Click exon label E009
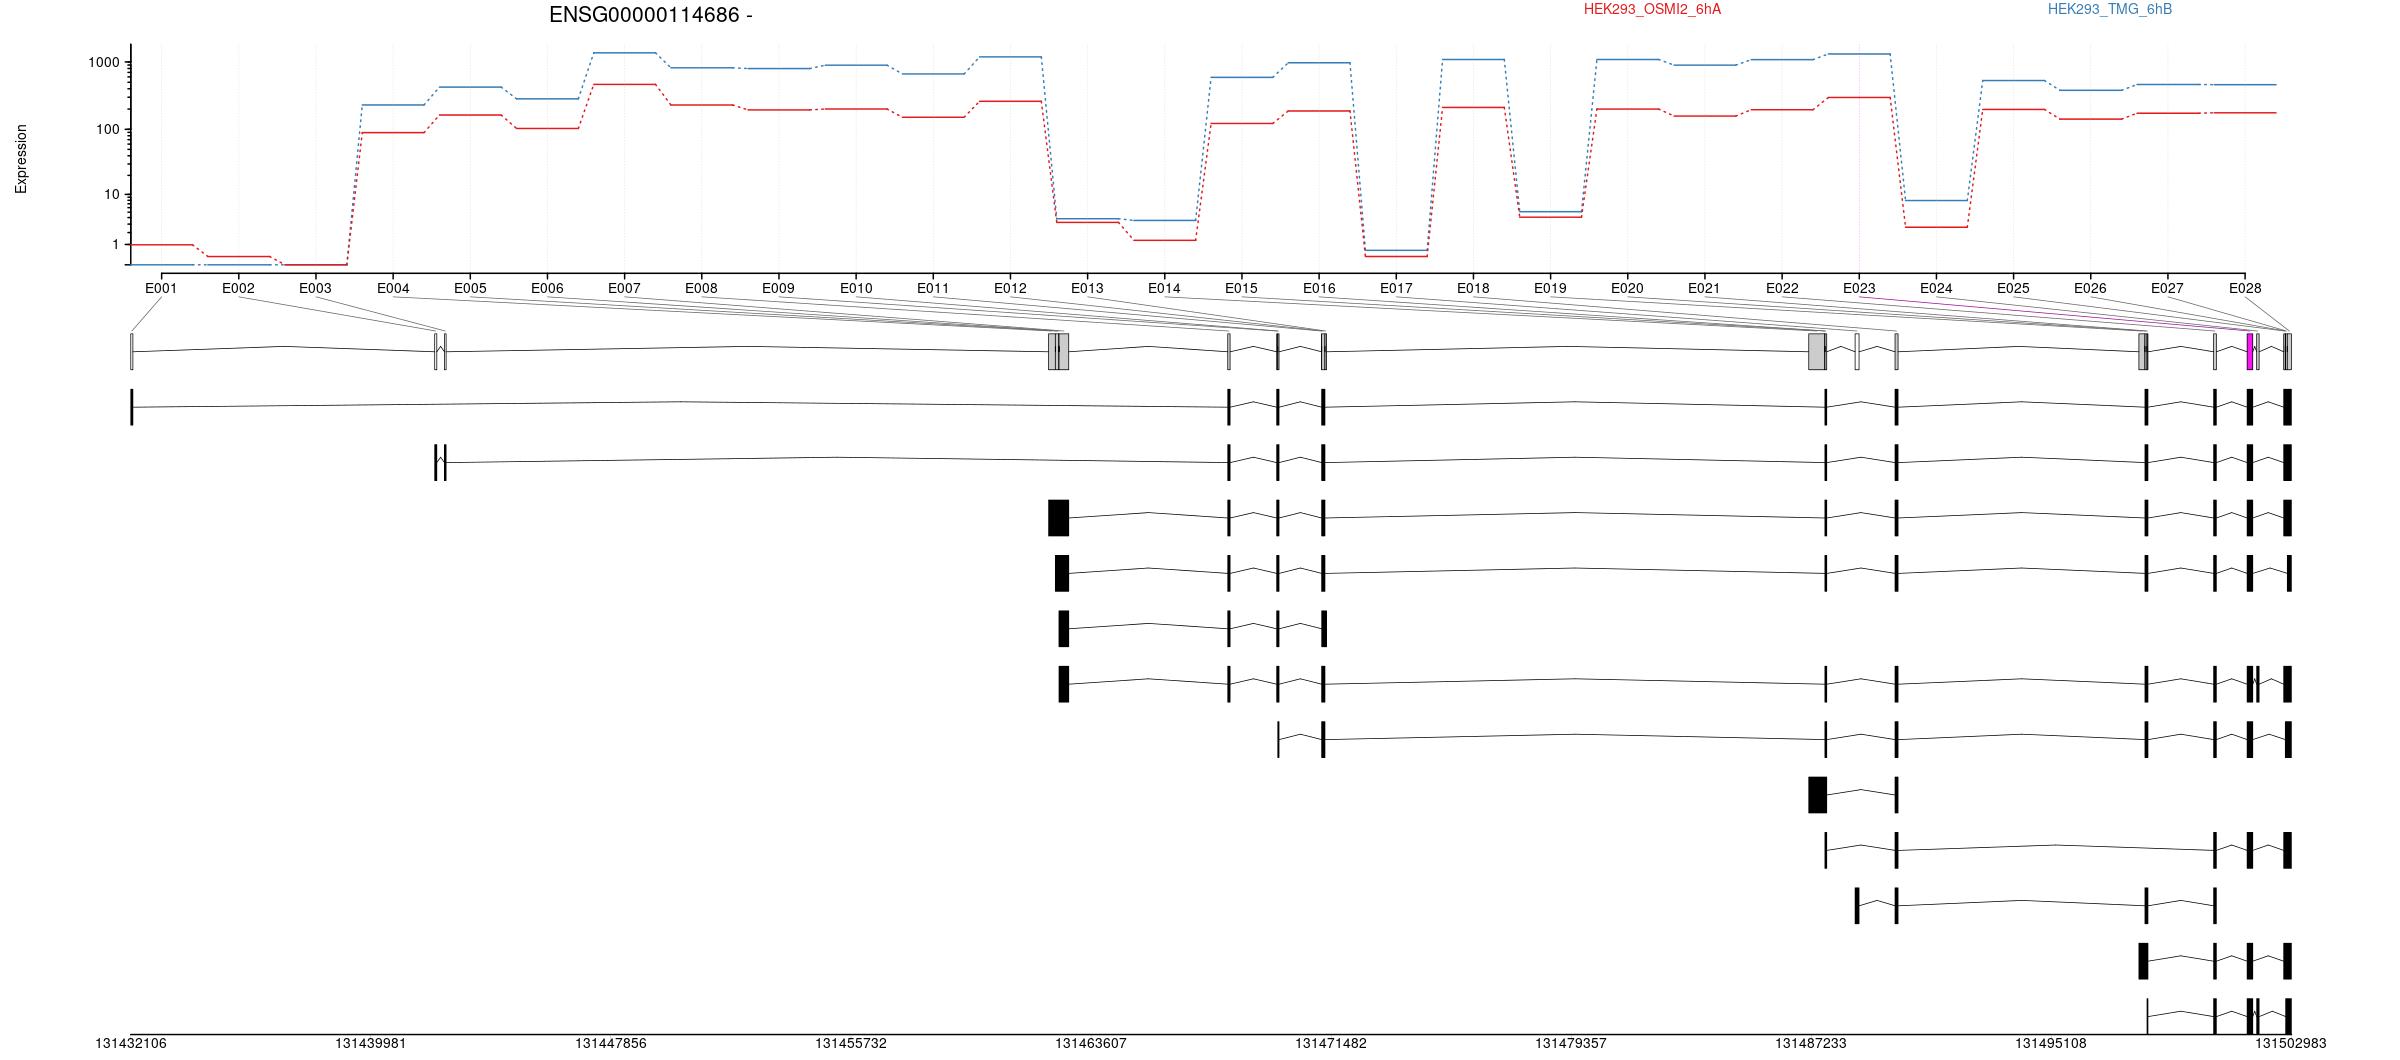The width and height of the screenshot is (2400, 1060). point(778,288)
